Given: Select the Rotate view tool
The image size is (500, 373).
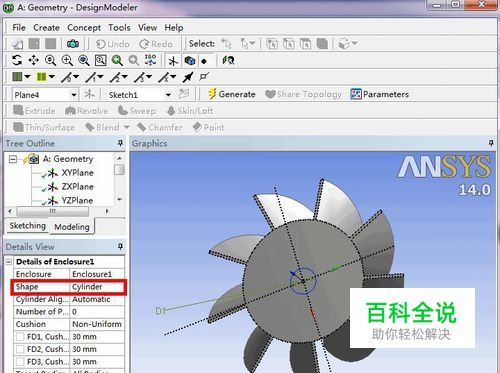Looking at the screenshot, I should (17, 60).
